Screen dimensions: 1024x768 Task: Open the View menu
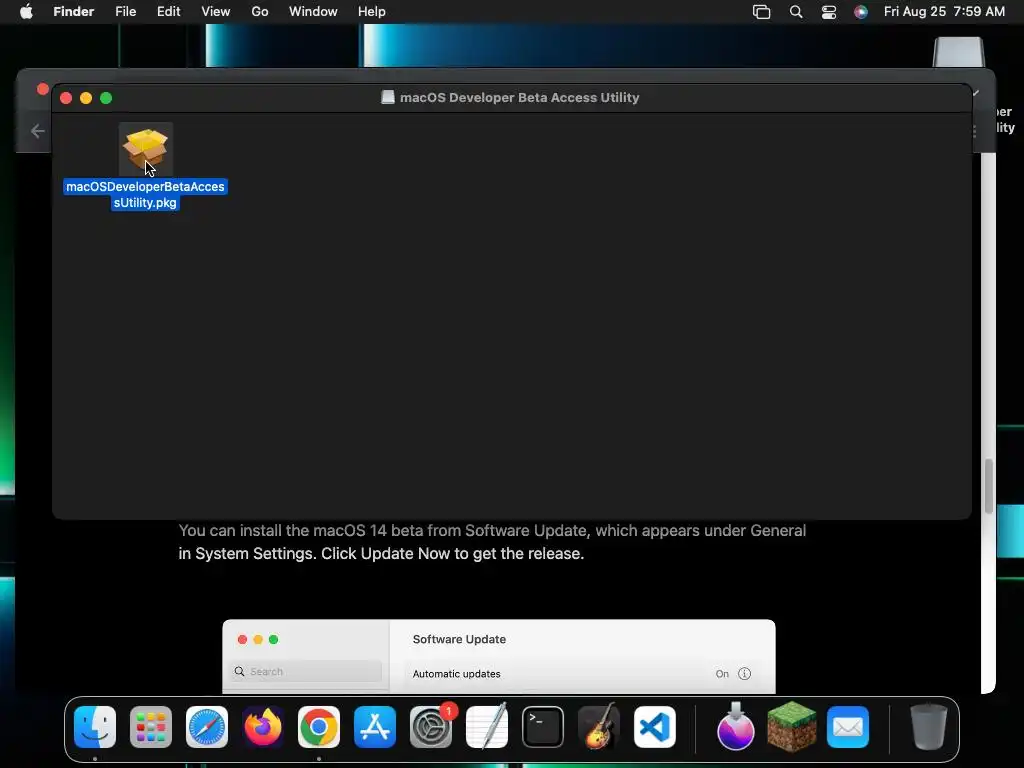coord(216,12)
